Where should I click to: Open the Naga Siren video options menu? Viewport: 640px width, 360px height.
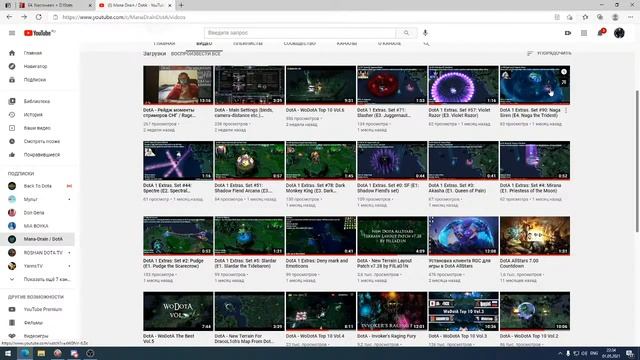566,111
